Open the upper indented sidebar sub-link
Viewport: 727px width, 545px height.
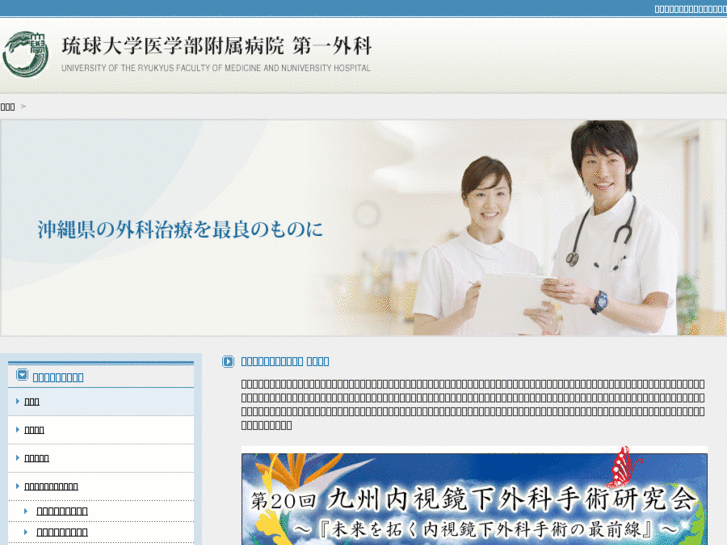point(62,511)
